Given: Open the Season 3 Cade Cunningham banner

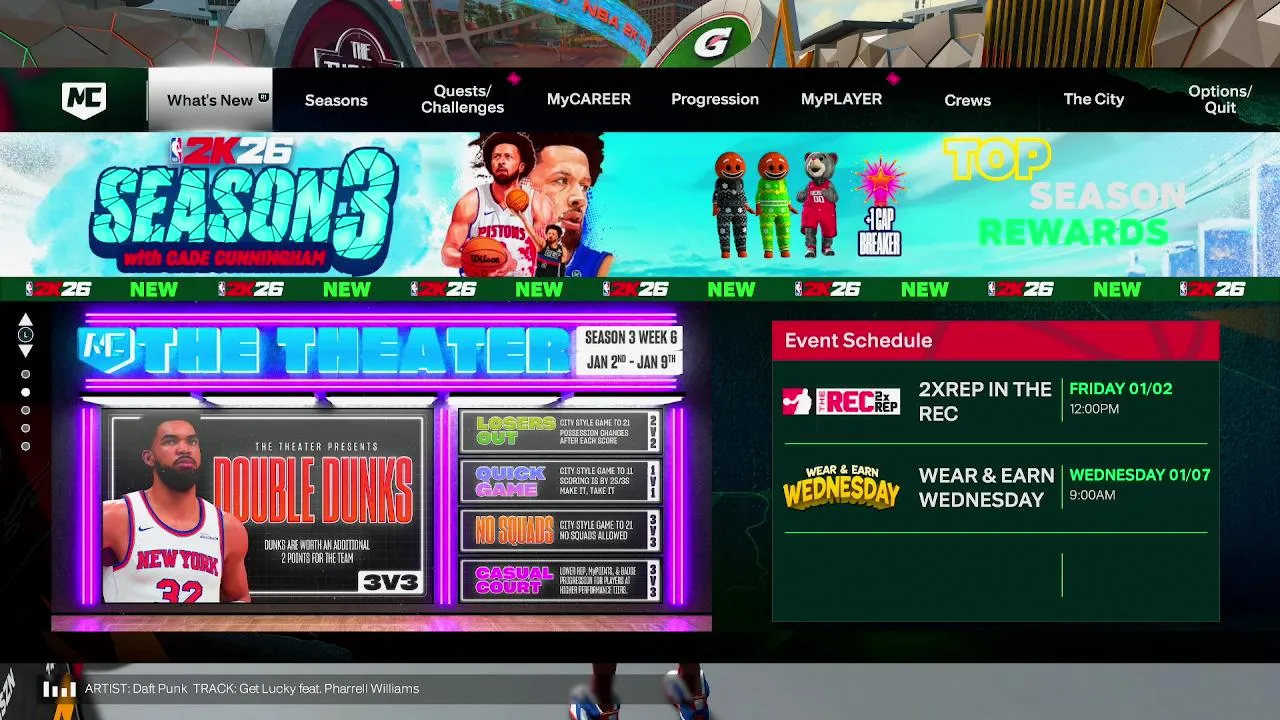Looking at the screenshot, I should tap(350, 204).
